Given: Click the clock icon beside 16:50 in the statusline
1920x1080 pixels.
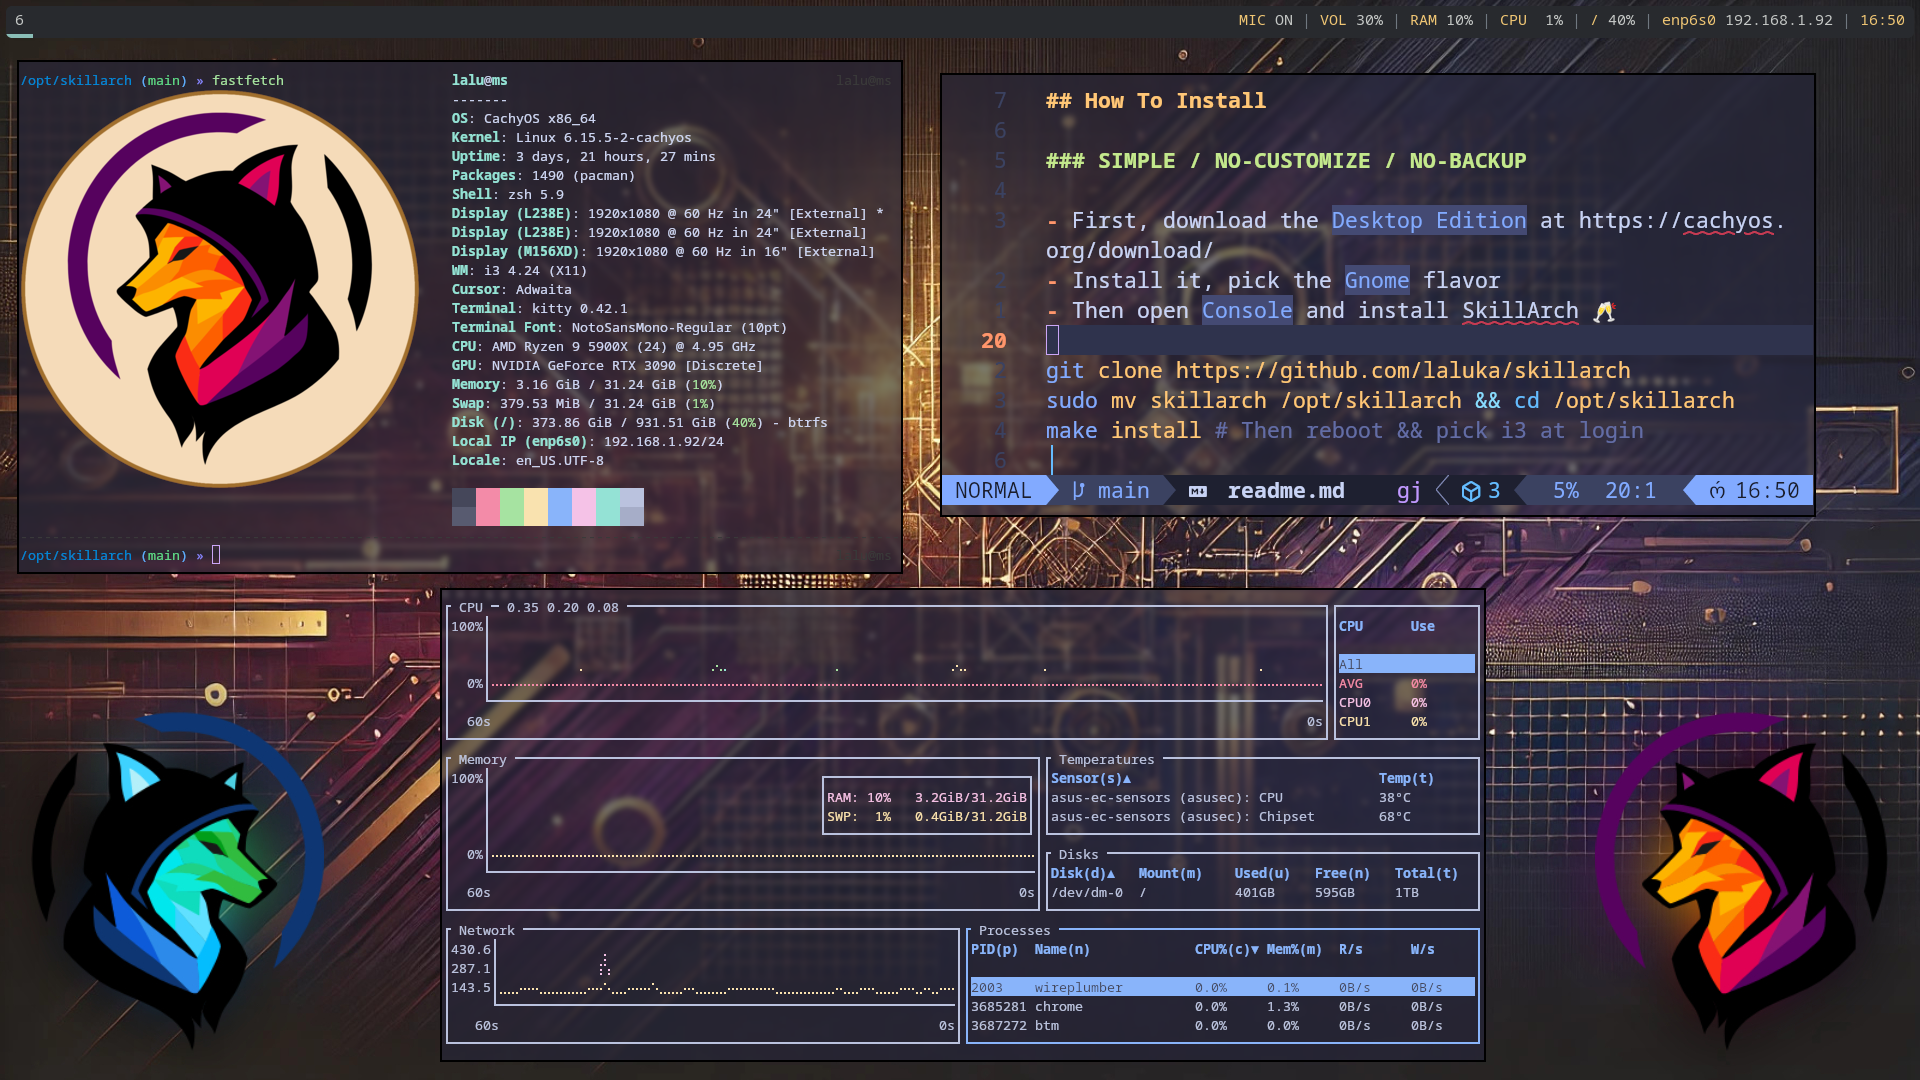Looking at the screenshot, I should point(1717,491).
